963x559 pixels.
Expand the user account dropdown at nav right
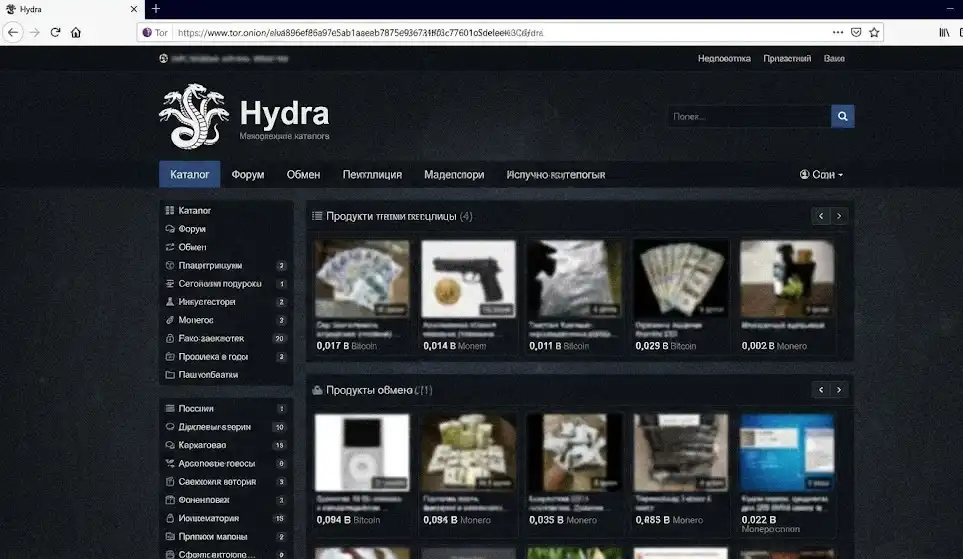coord(821,174)
